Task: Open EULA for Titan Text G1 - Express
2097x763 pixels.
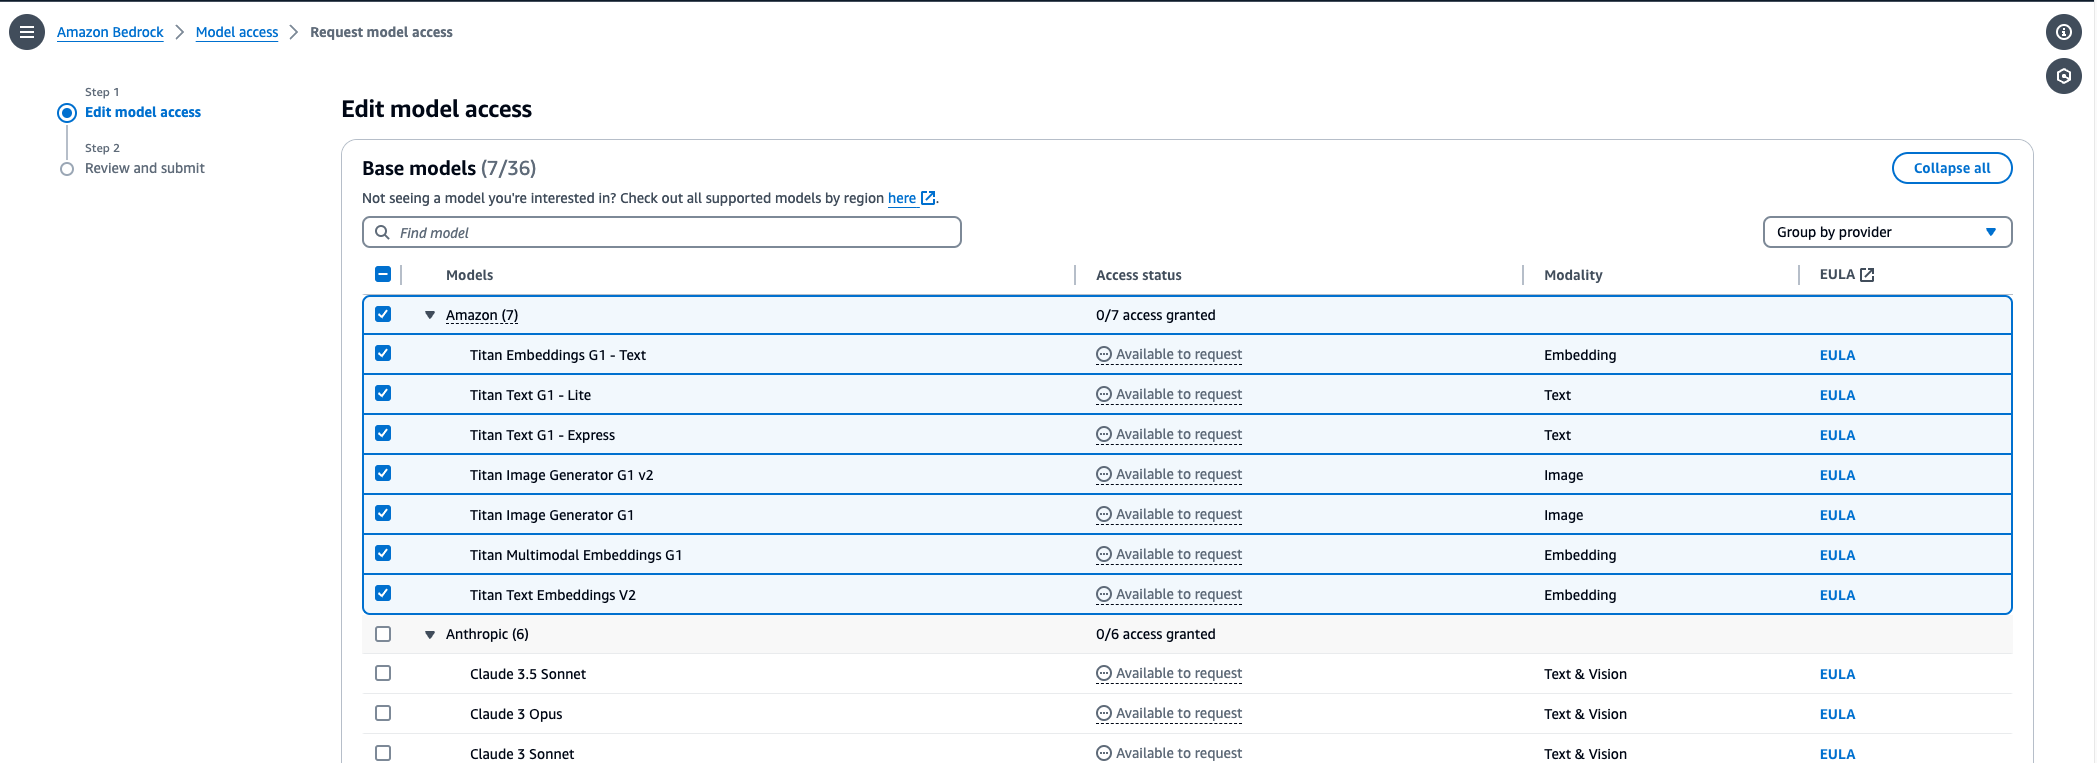Action: pos(1837,435)
